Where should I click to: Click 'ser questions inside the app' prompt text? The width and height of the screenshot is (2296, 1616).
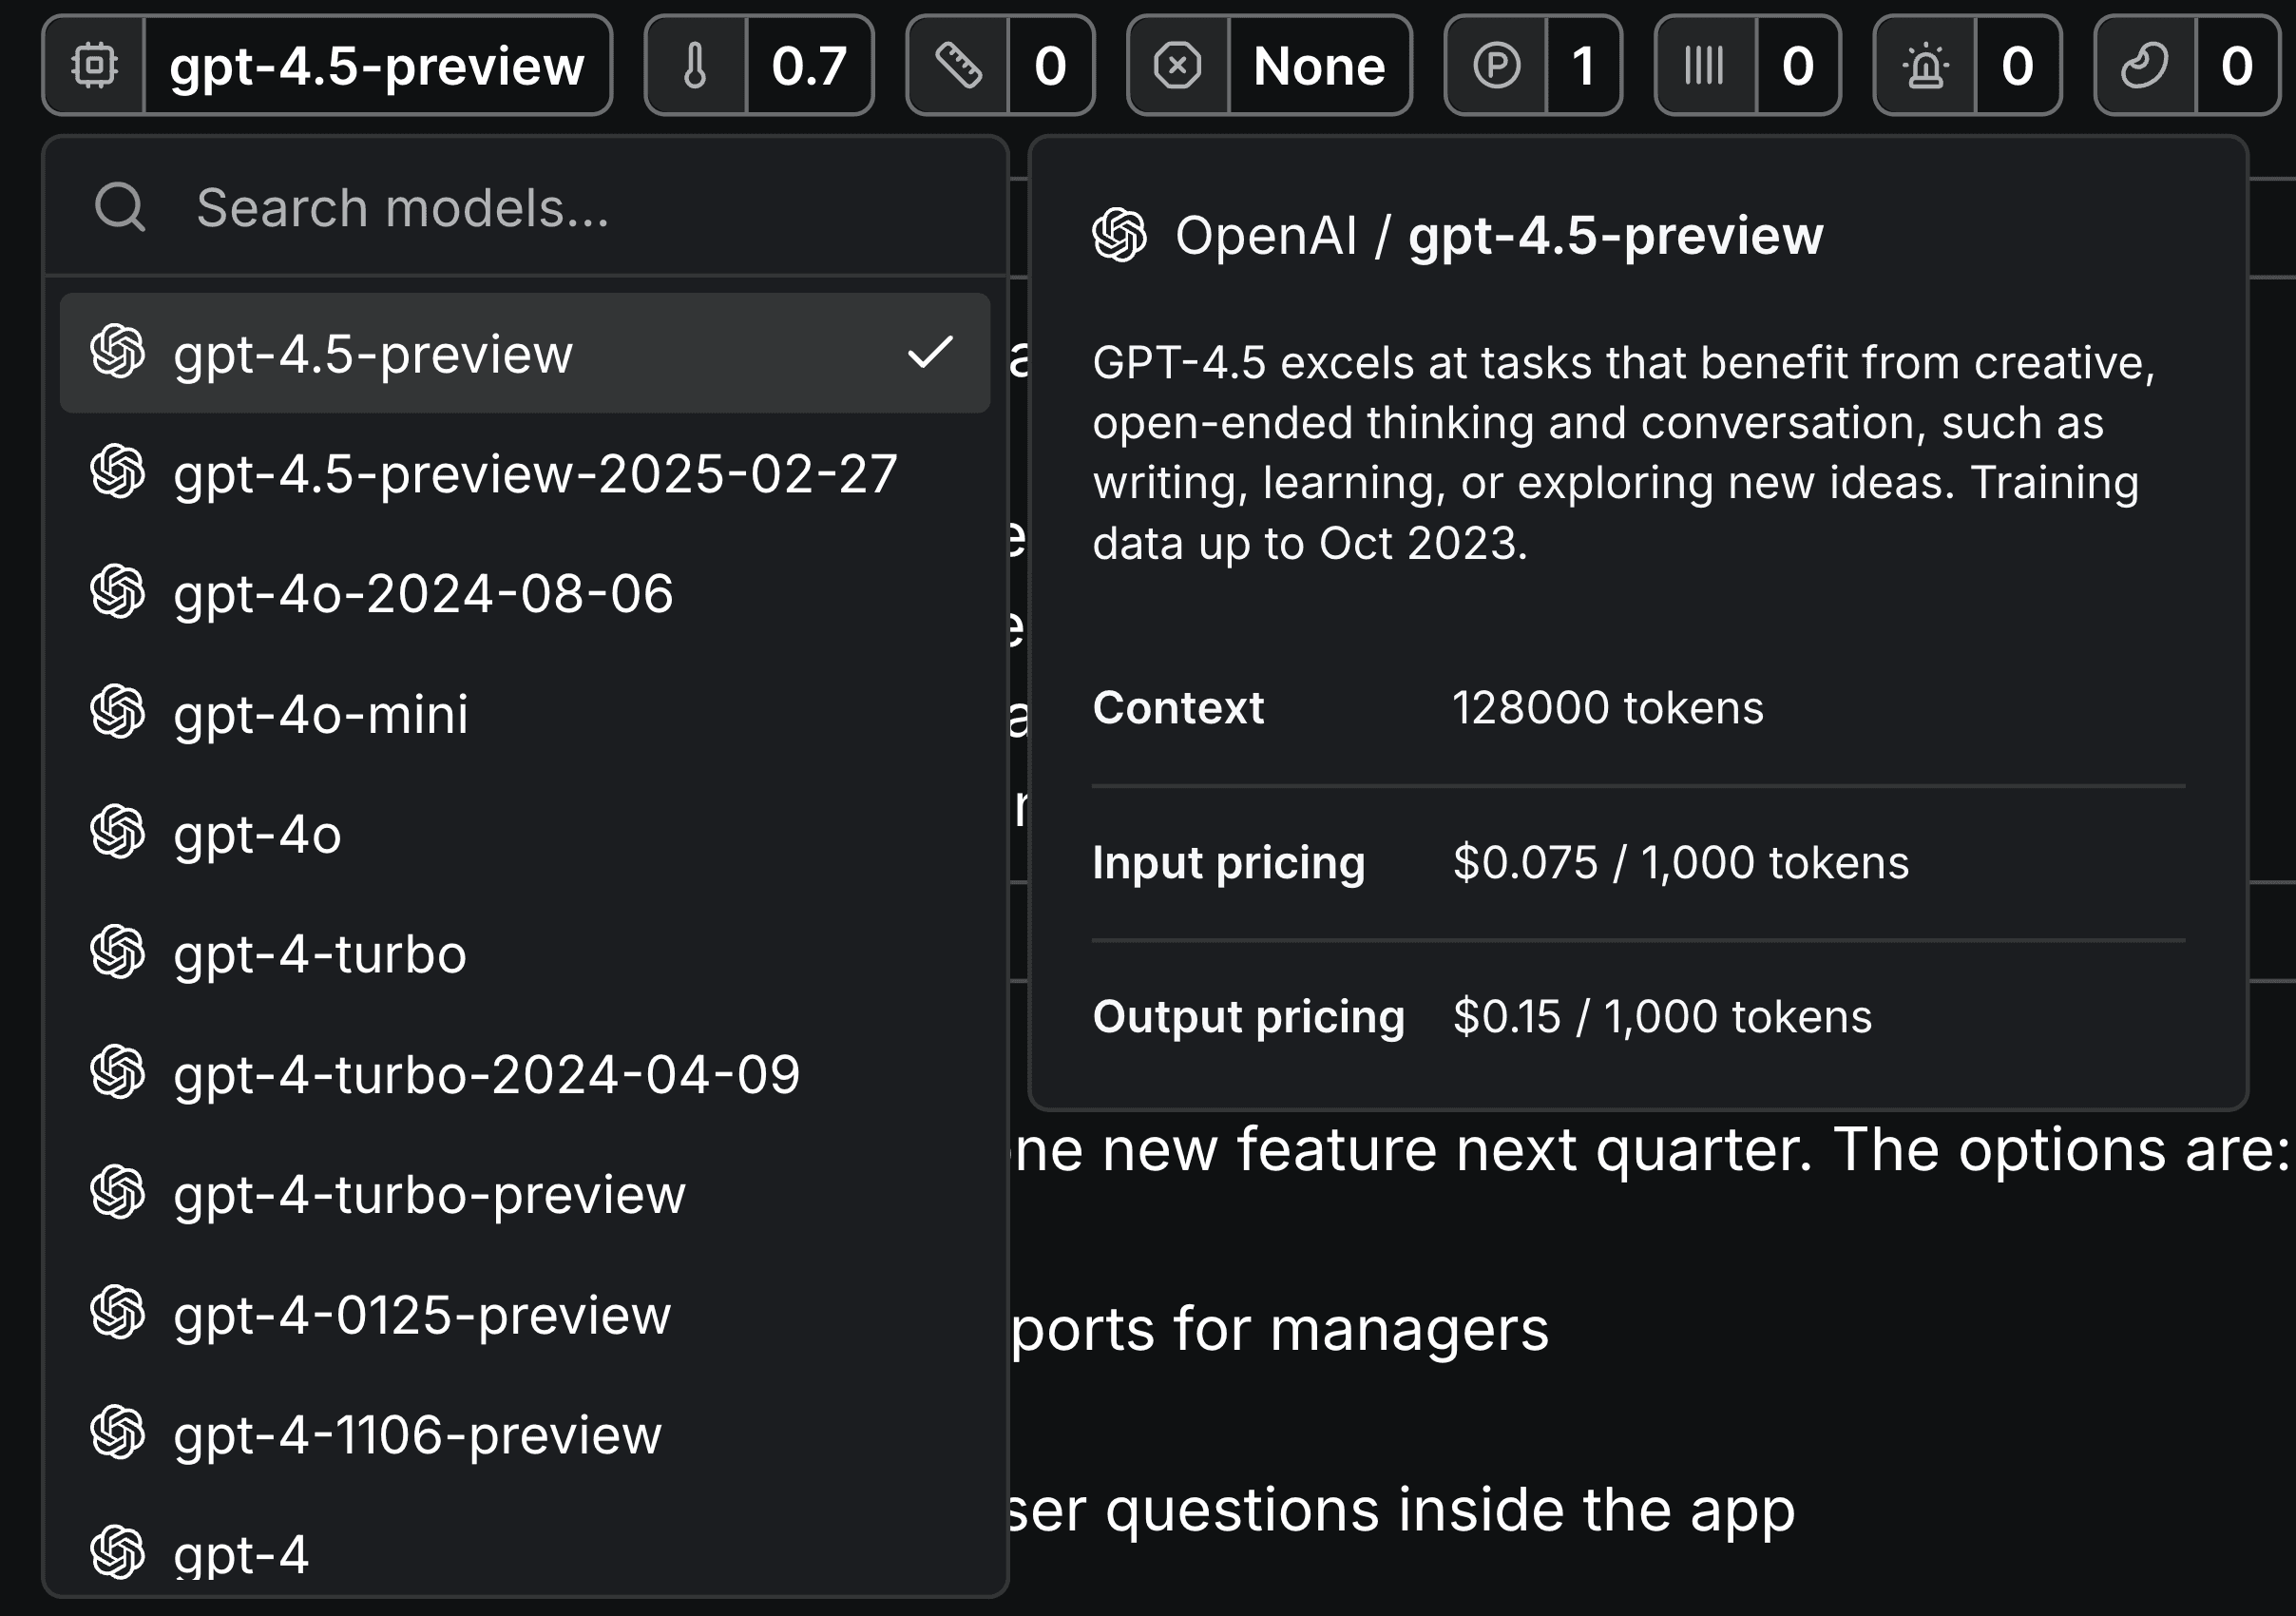[x=1402, y=1510]
